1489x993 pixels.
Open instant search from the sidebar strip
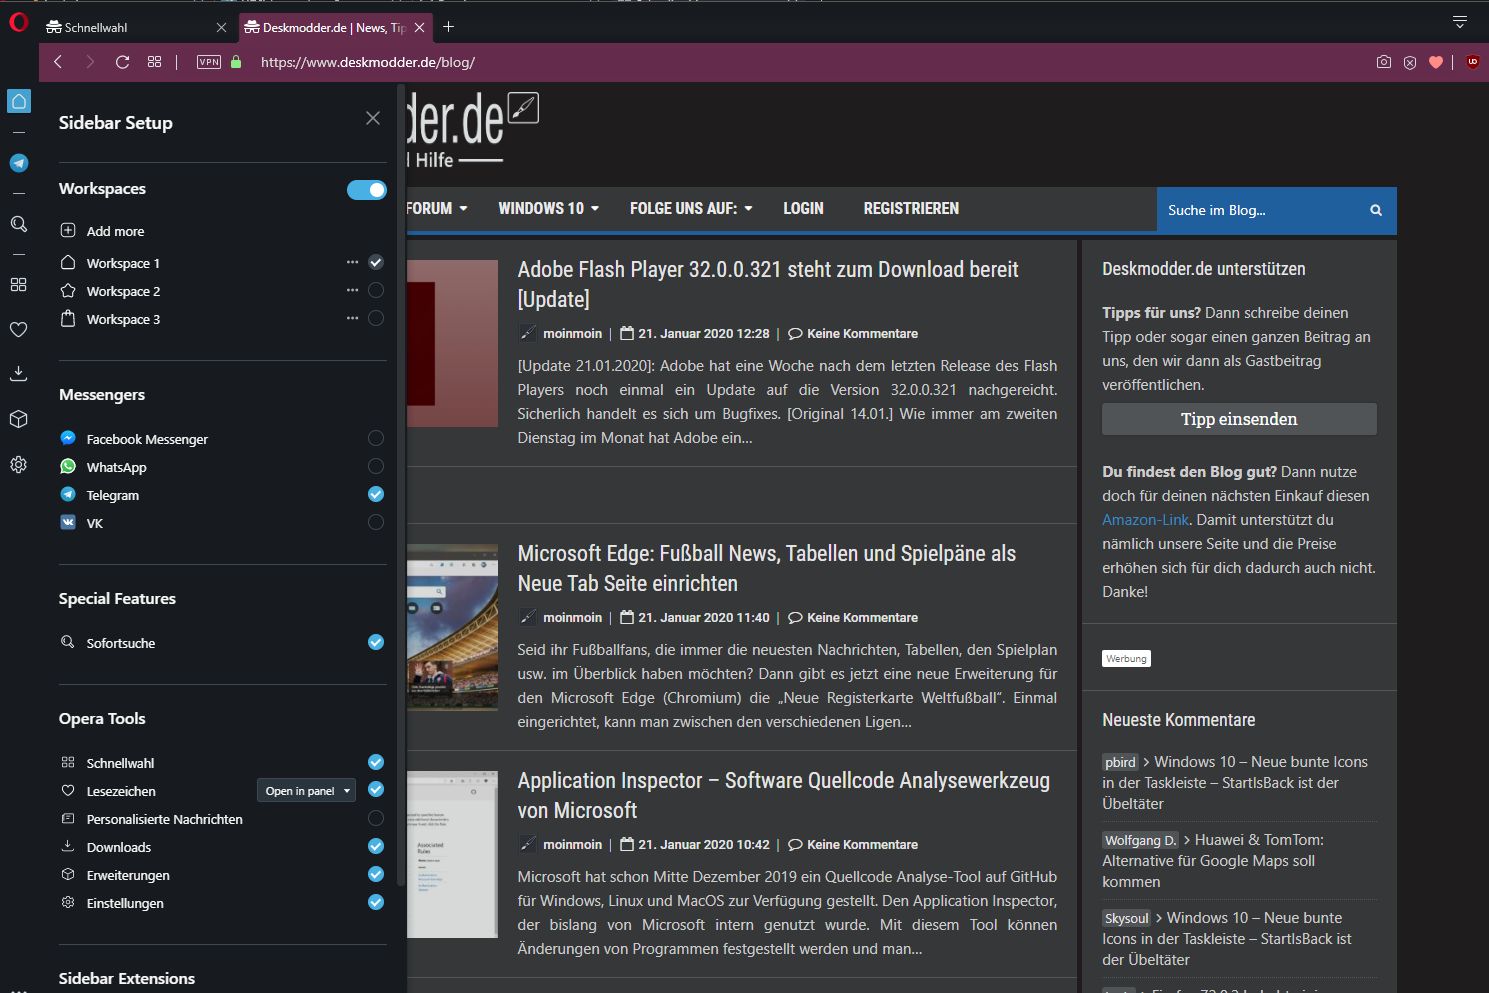point(19,224)
